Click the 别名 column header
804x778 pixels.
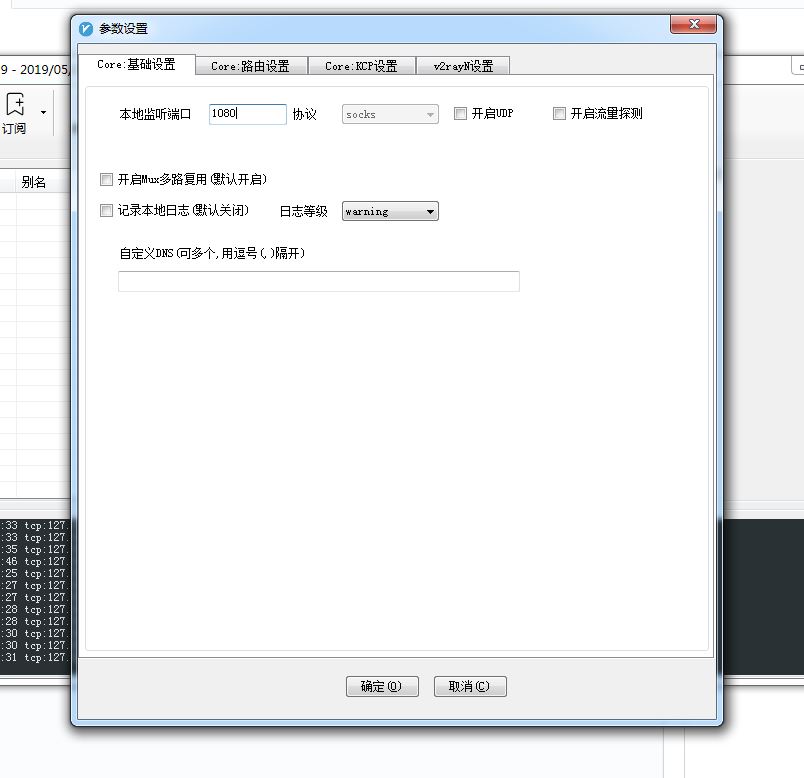[34, 181]
